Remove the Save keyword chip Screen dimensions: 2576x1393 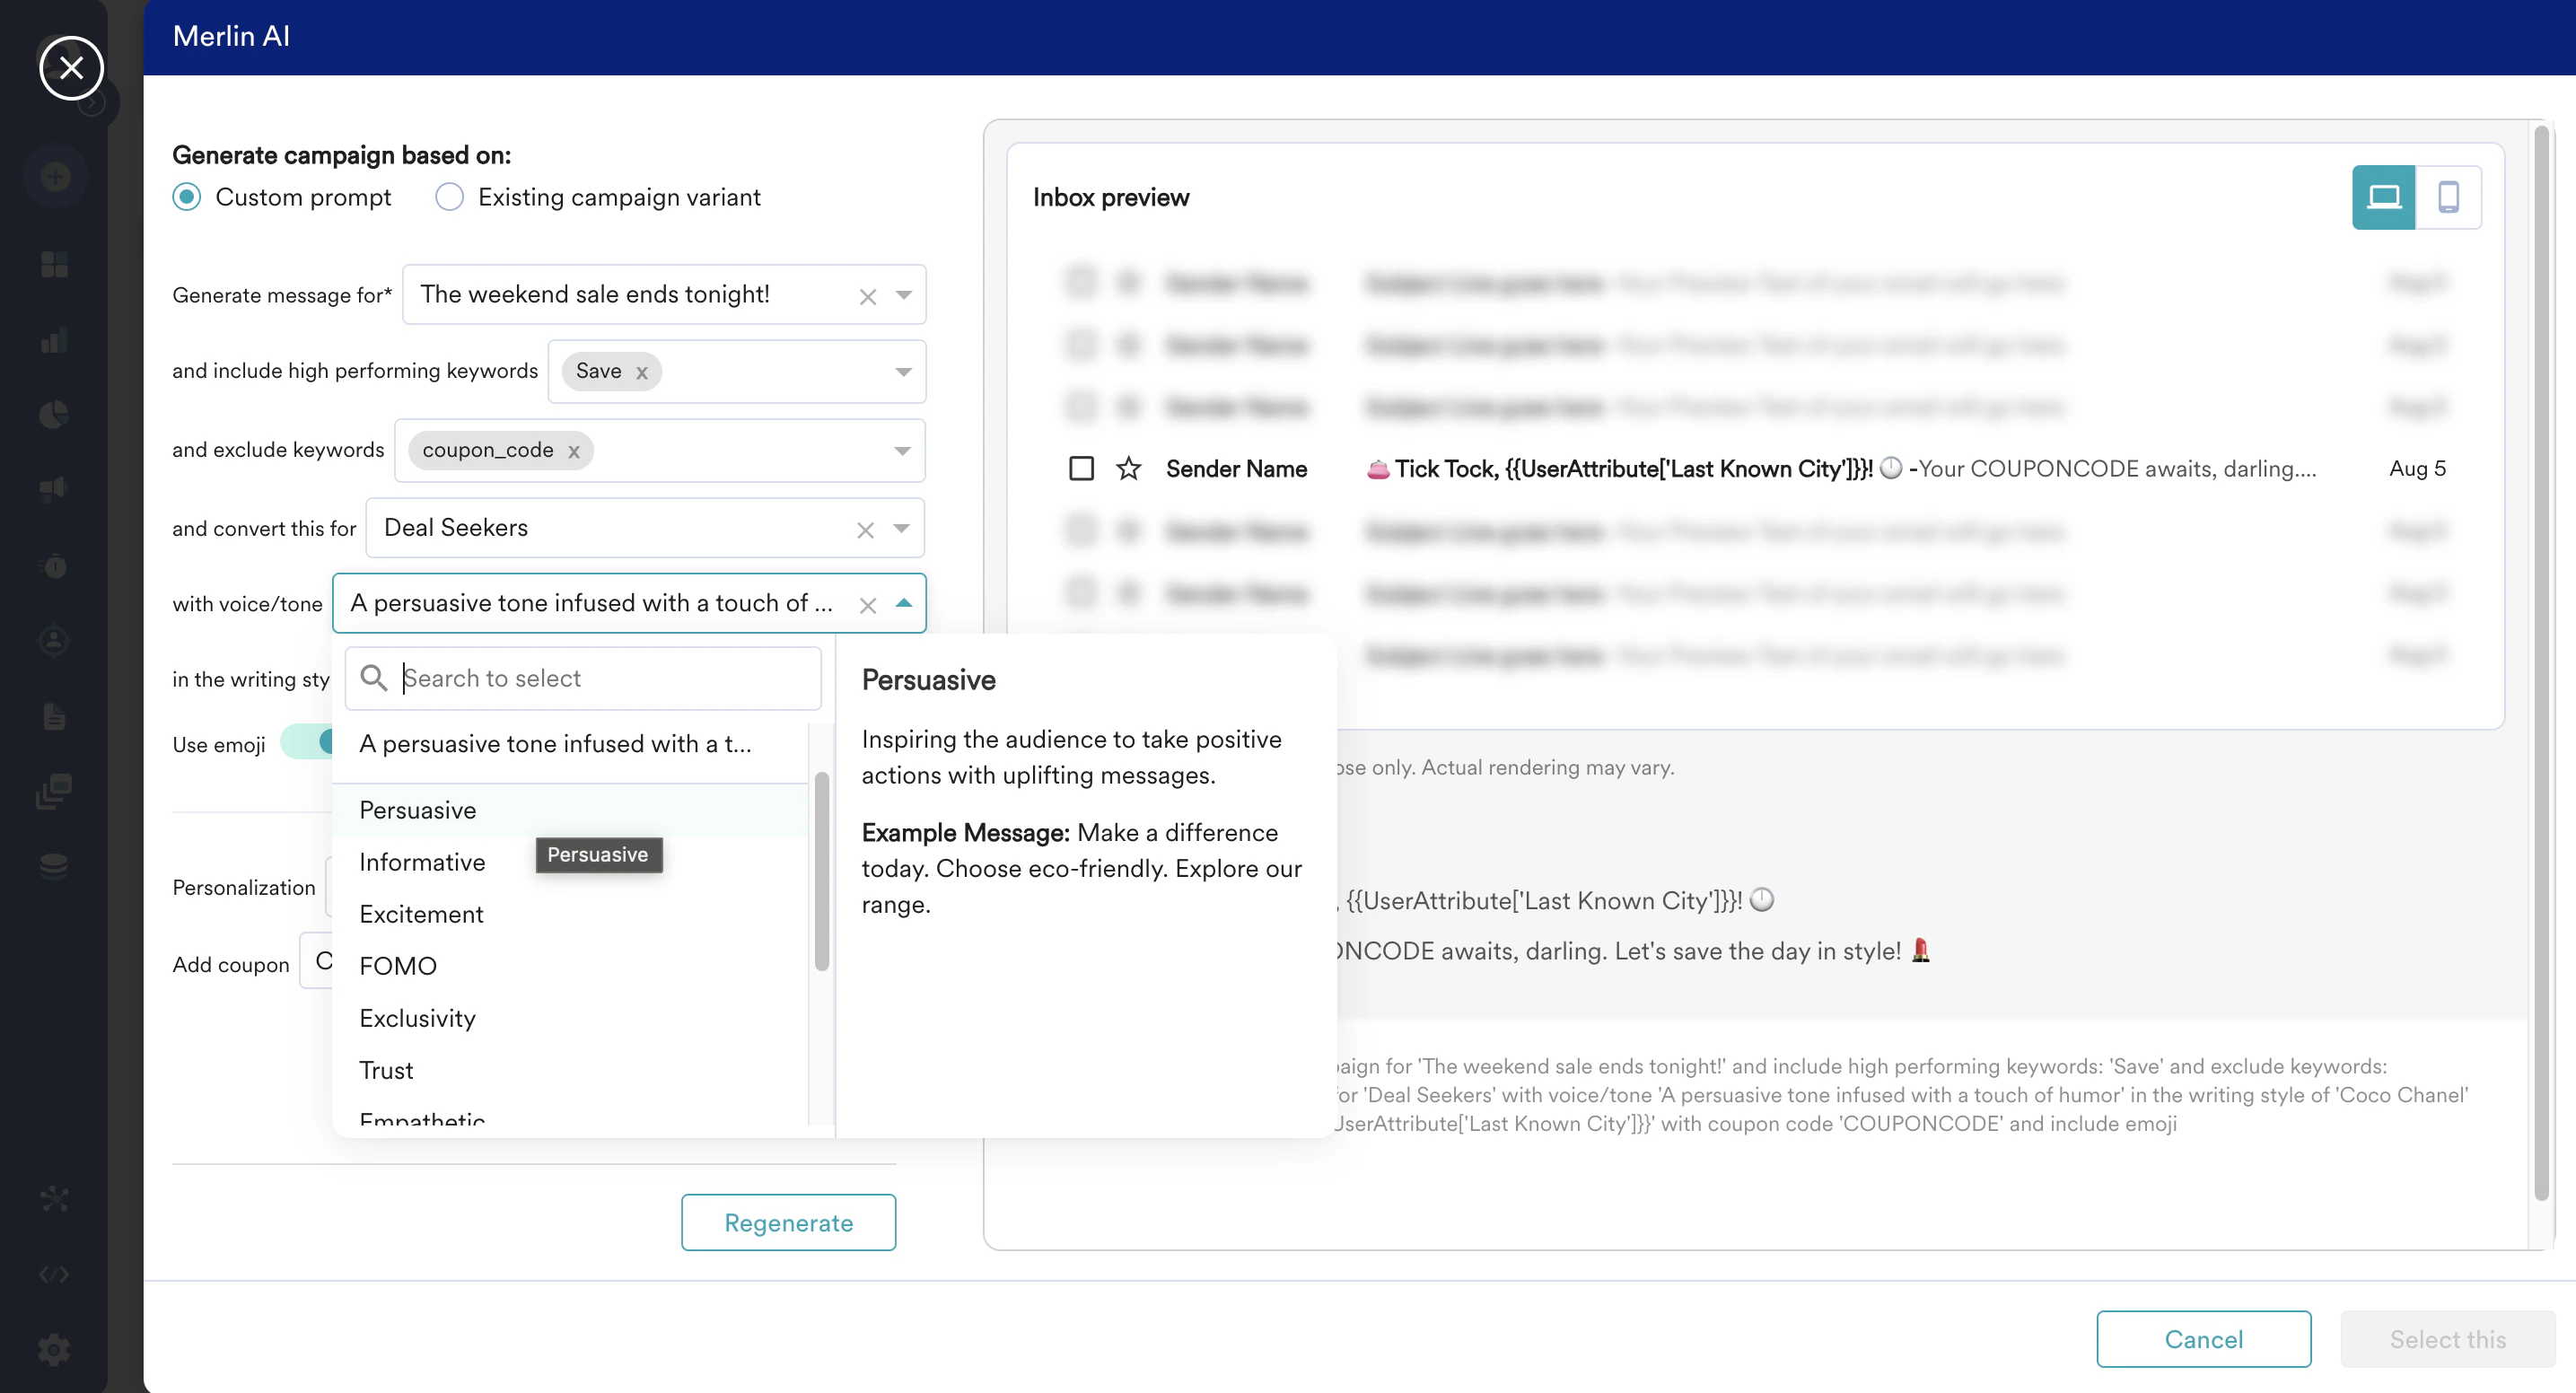click(642, 372)
